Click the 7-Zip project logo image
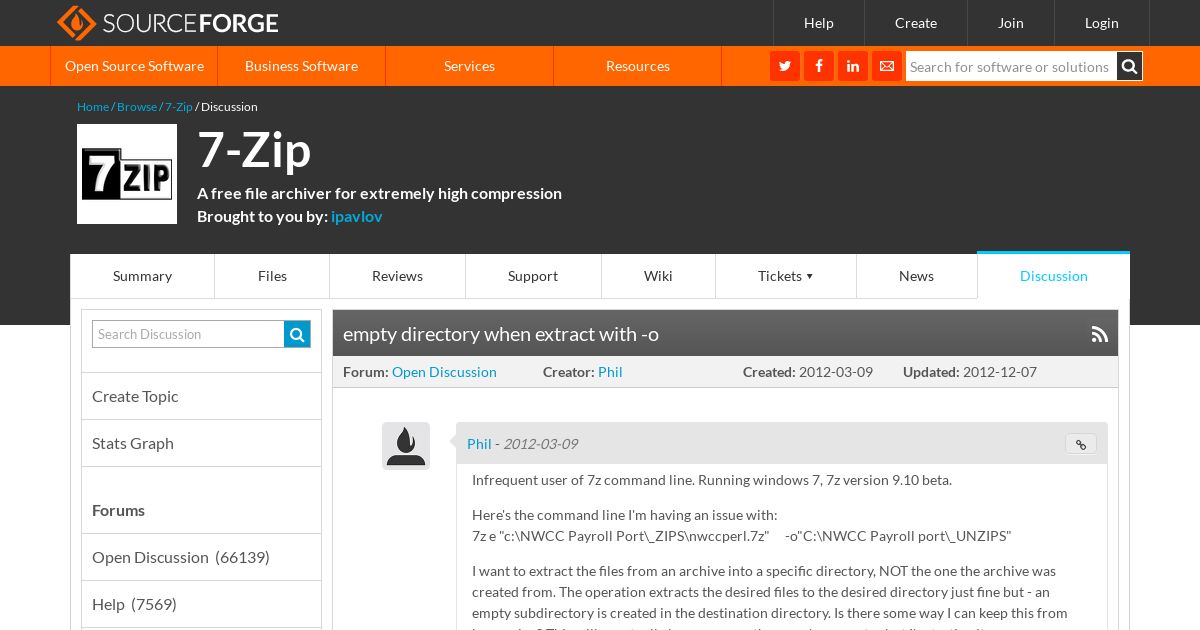The height and width of the screenshot is (630, 1200). point(127,174)
